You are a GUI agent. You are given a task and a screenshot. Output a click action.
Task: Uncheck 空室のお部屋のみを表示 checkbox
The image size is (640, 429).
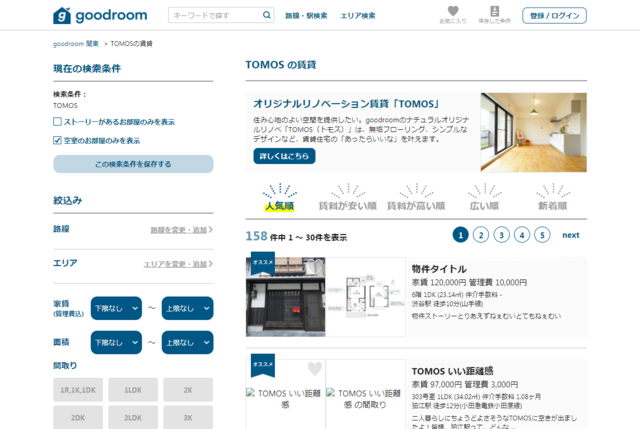(x=57, y=140)
